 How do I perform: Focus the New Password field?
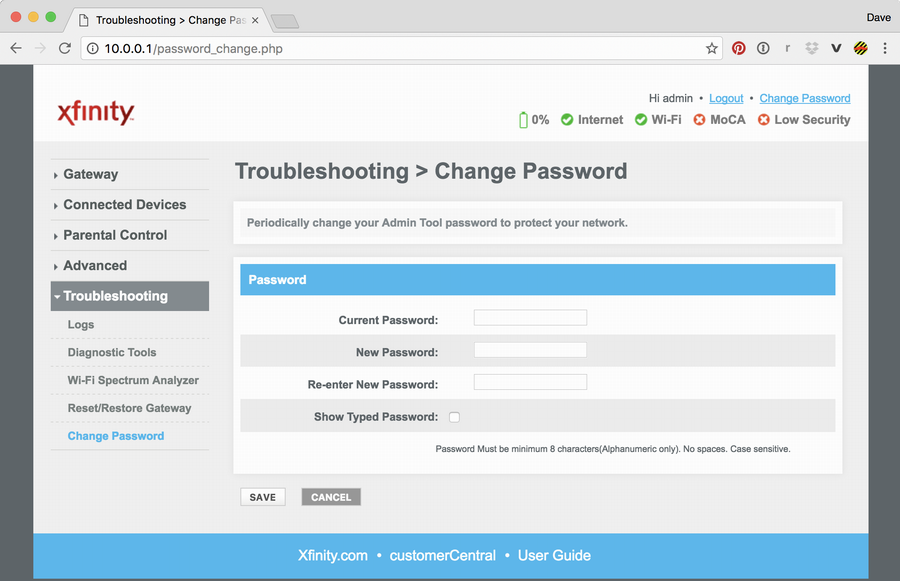click(x=530, y=350)
